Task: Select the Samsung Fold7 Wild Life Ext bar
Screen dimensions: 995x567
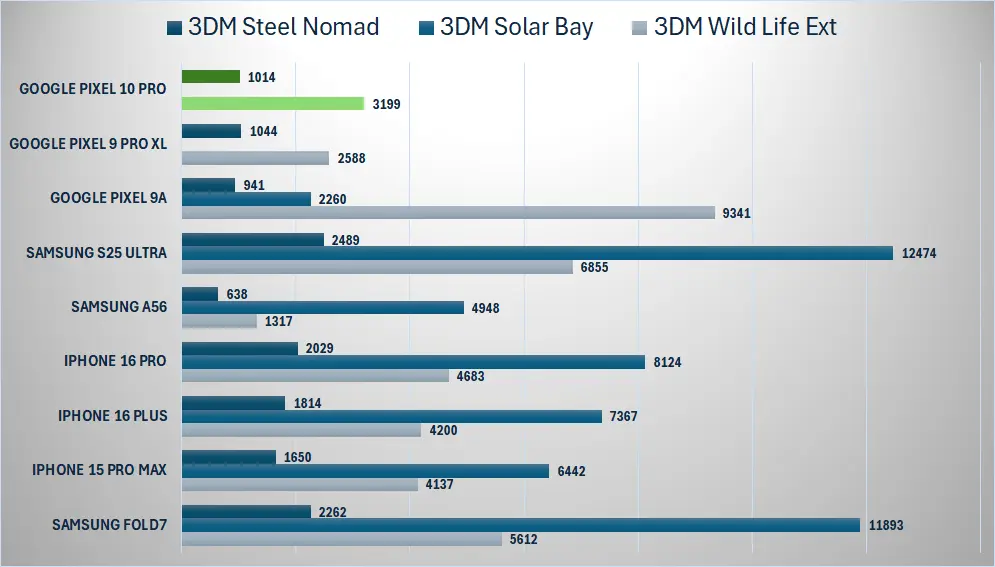Action: (342, 538)
